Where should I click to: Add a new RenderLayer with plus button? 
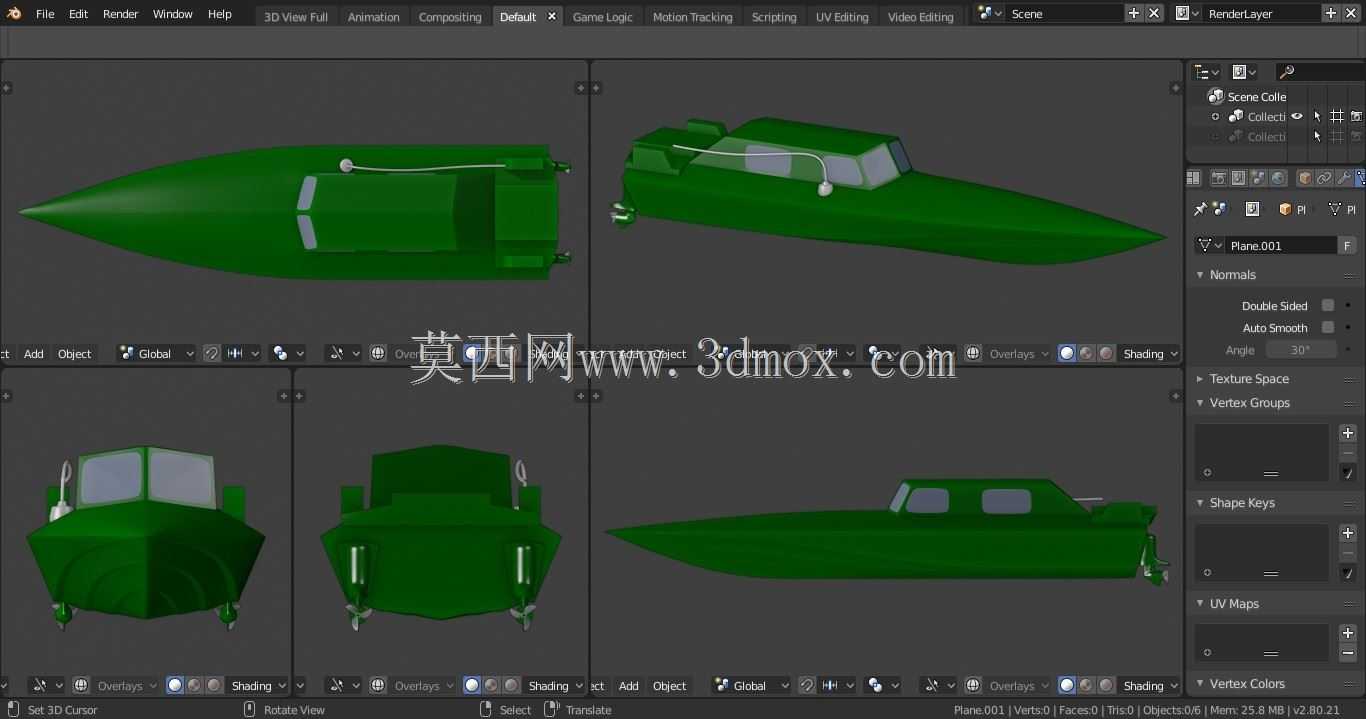tap(1330, 14)
